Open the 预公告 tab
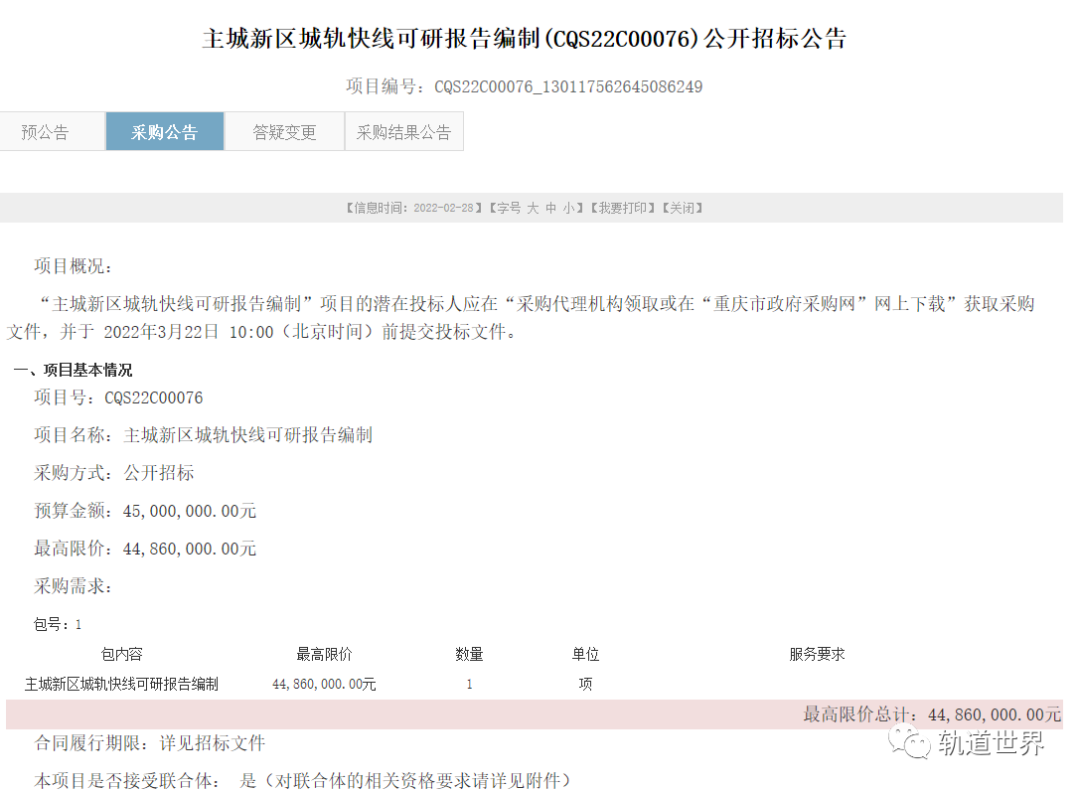The image size is (1080, 791). (x=45, y=132)
